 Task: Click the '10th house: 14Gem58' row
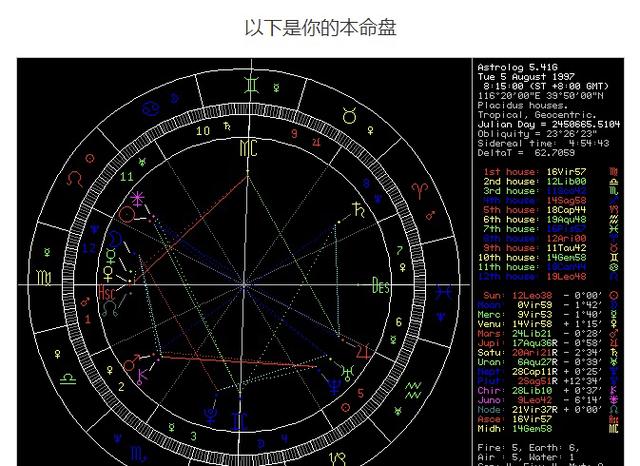[x=548, y=258]
